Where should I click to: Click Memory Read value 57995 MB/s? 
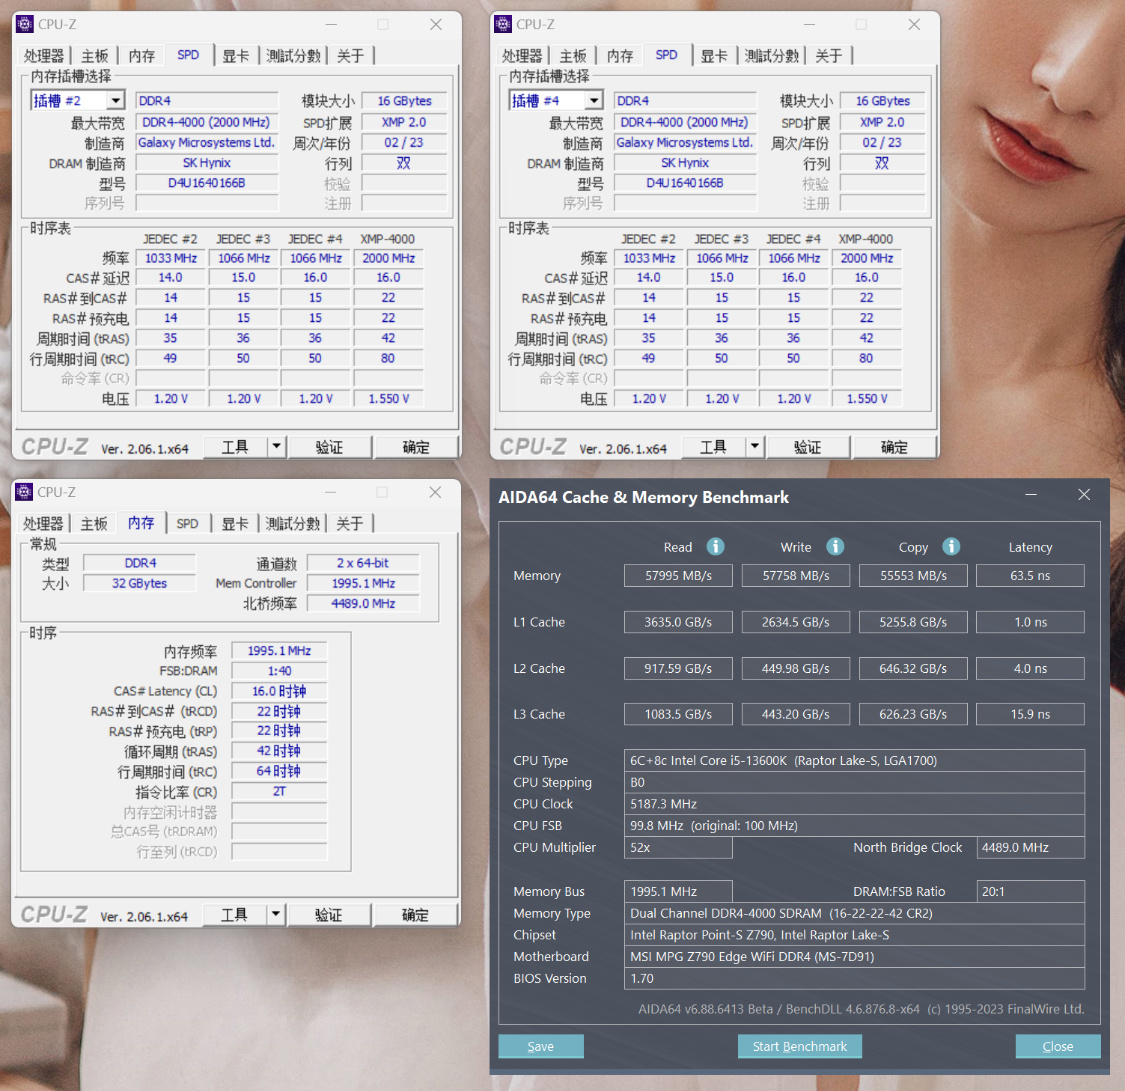[x=678, y=575]
